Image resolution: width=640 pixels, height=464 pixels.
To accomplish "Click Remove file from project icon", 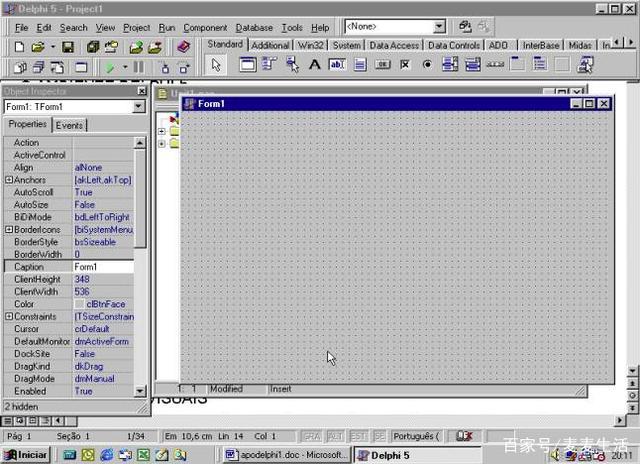I will point(155,47).
